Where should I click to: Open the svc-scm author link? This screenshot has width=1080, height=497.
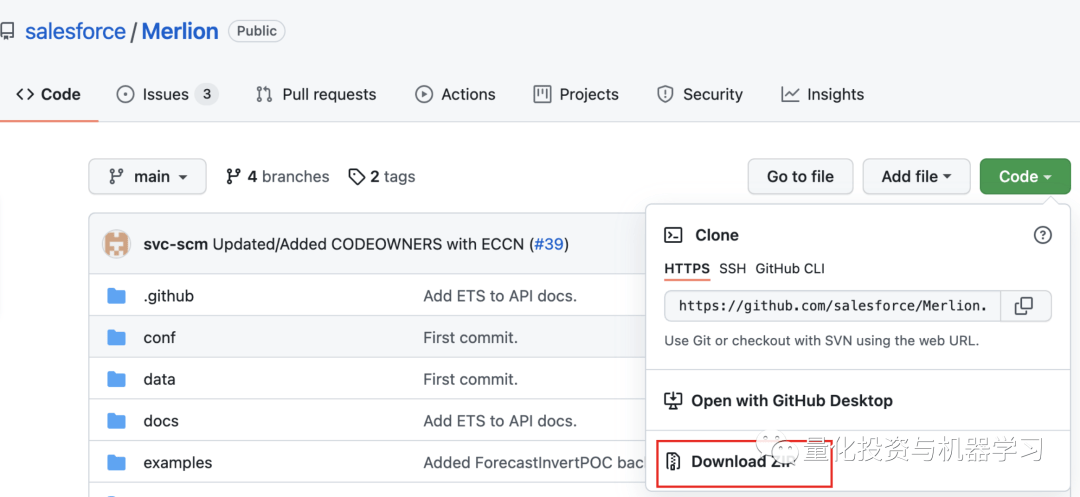[x=176, y=244]
